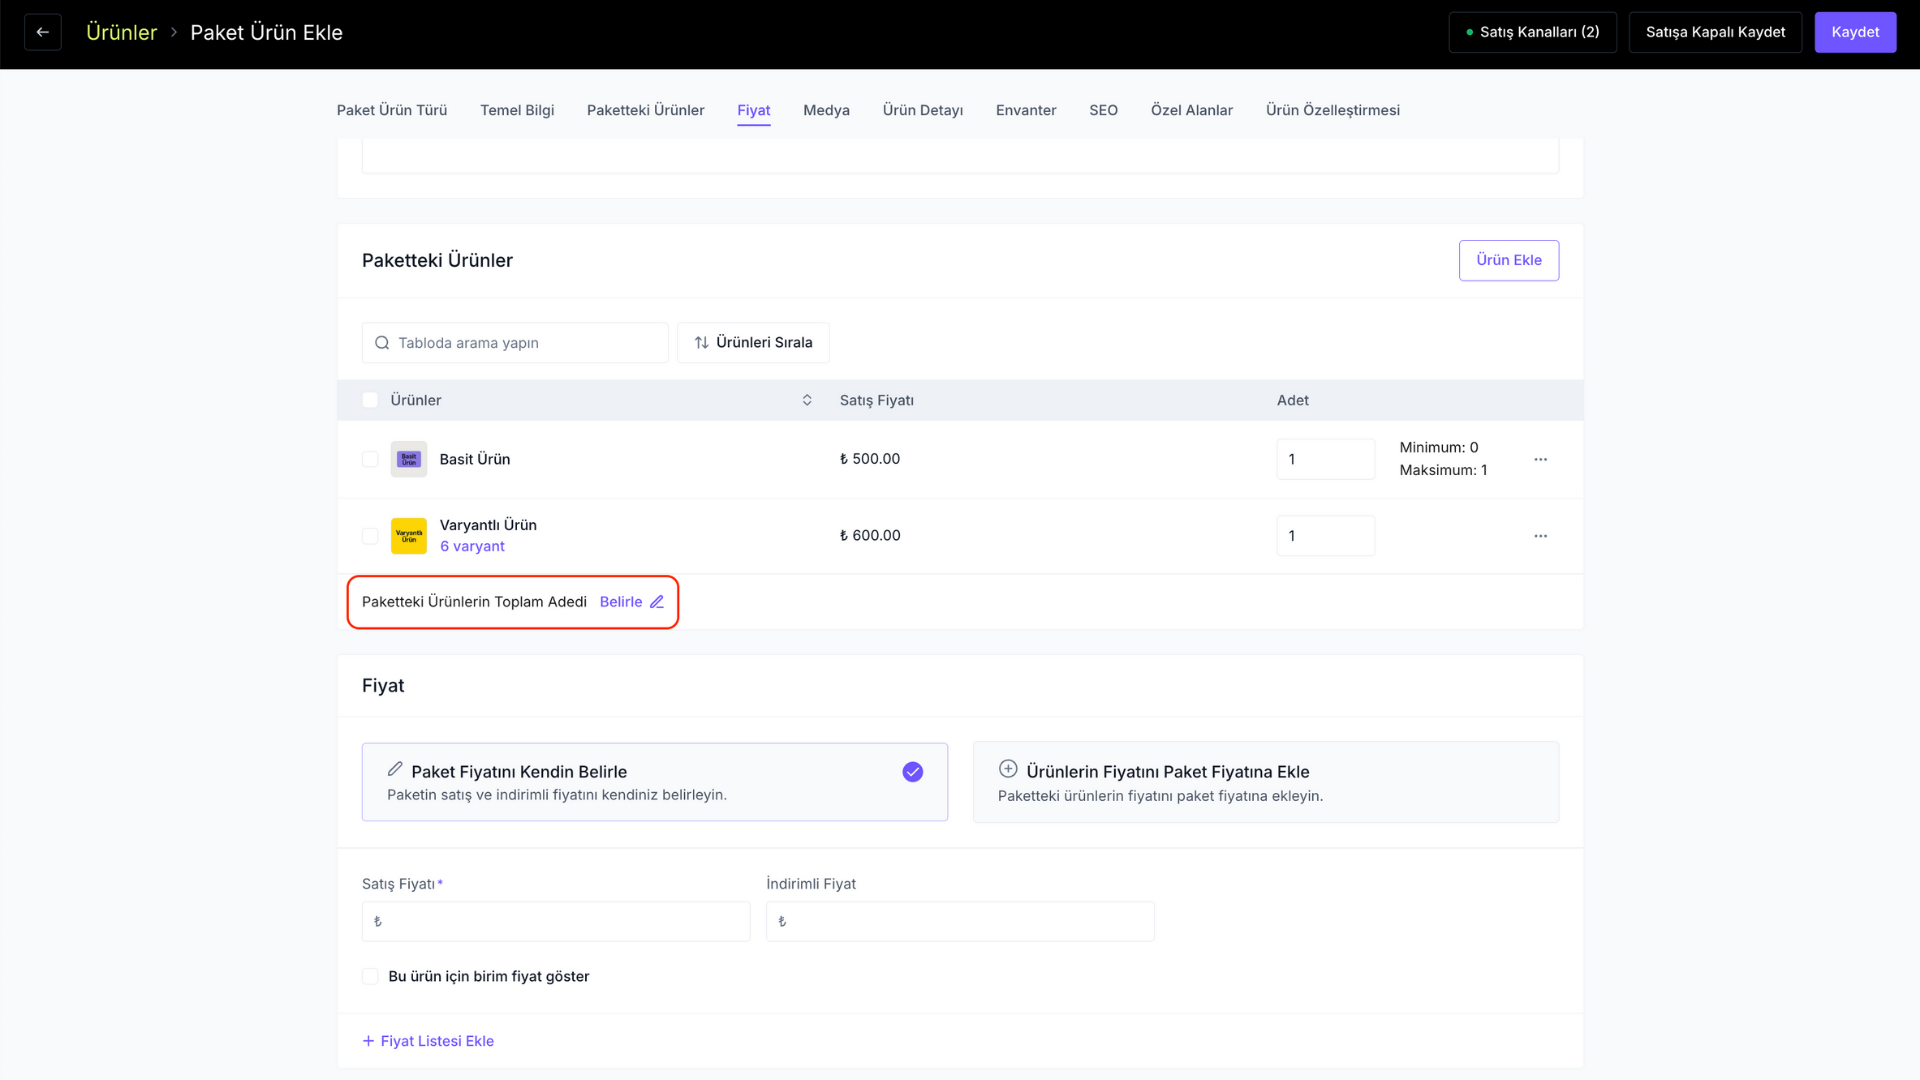Select Paket Fiyatını Kendin Belirle option
The image size is (1920, 1080).
coord(655,782)
